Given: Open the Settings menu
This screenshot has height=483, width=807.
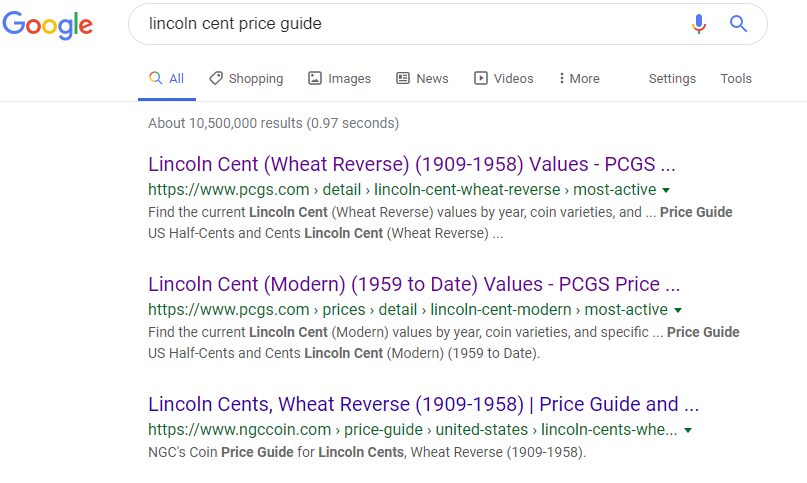Looking at the screenshot, I should coord(672,78).
